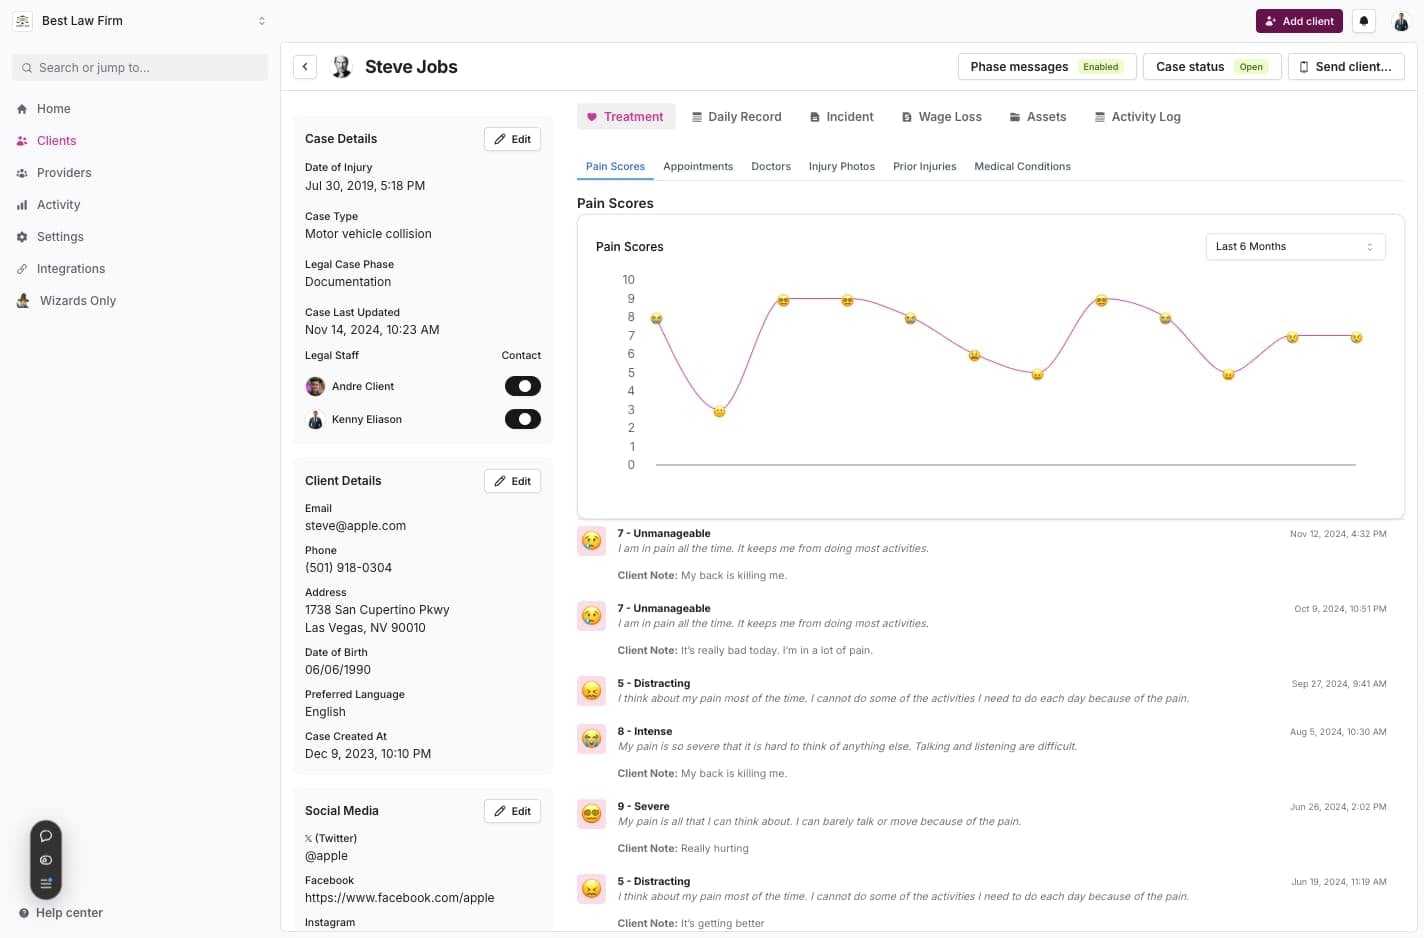Open the Activity sidebar item
This screenshot has width=1424, height=938.
(58, 204)
